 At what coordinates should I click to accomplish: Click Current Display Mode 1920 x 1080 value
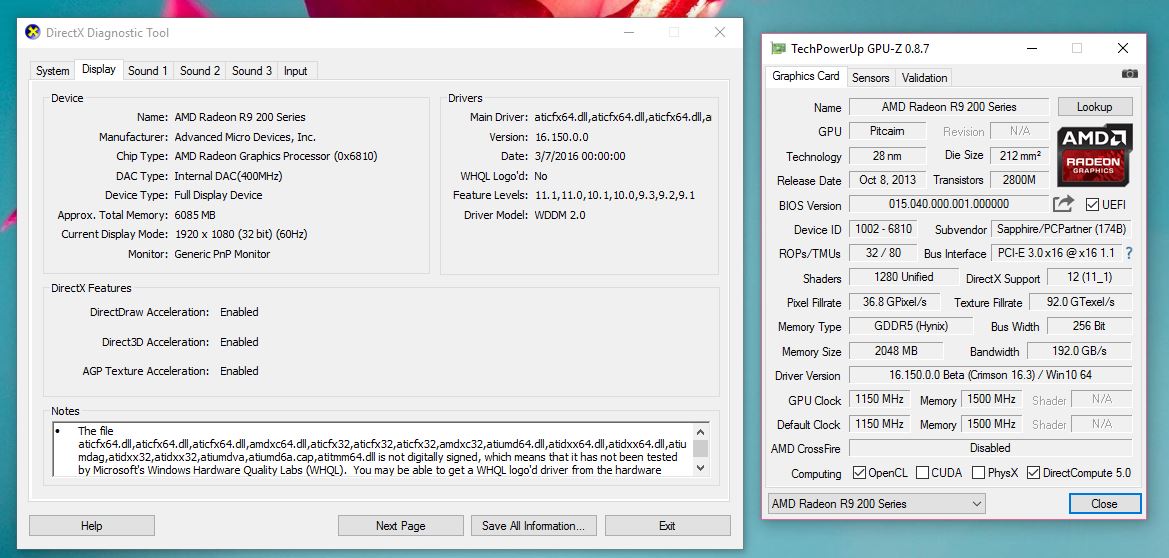tap(241, 234)
